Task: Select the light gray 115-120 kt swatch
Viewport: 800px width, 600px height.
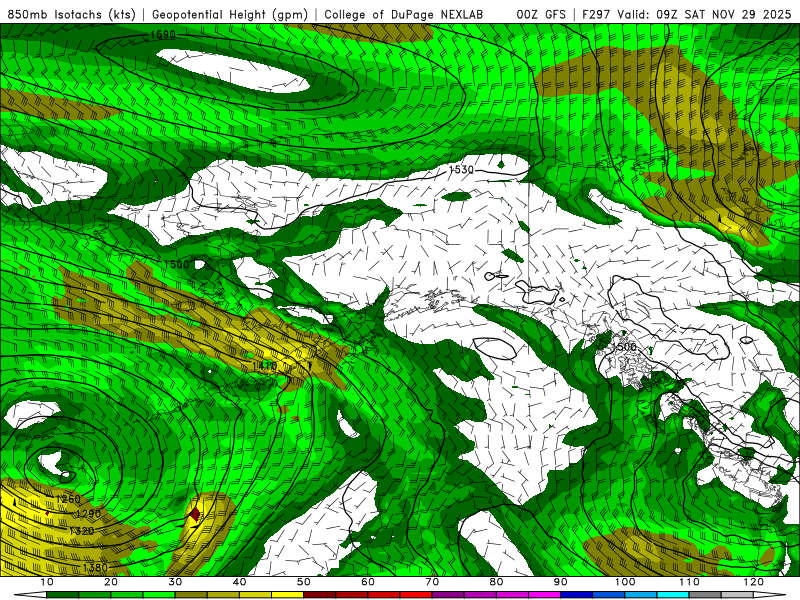Action: coord(737,595)
